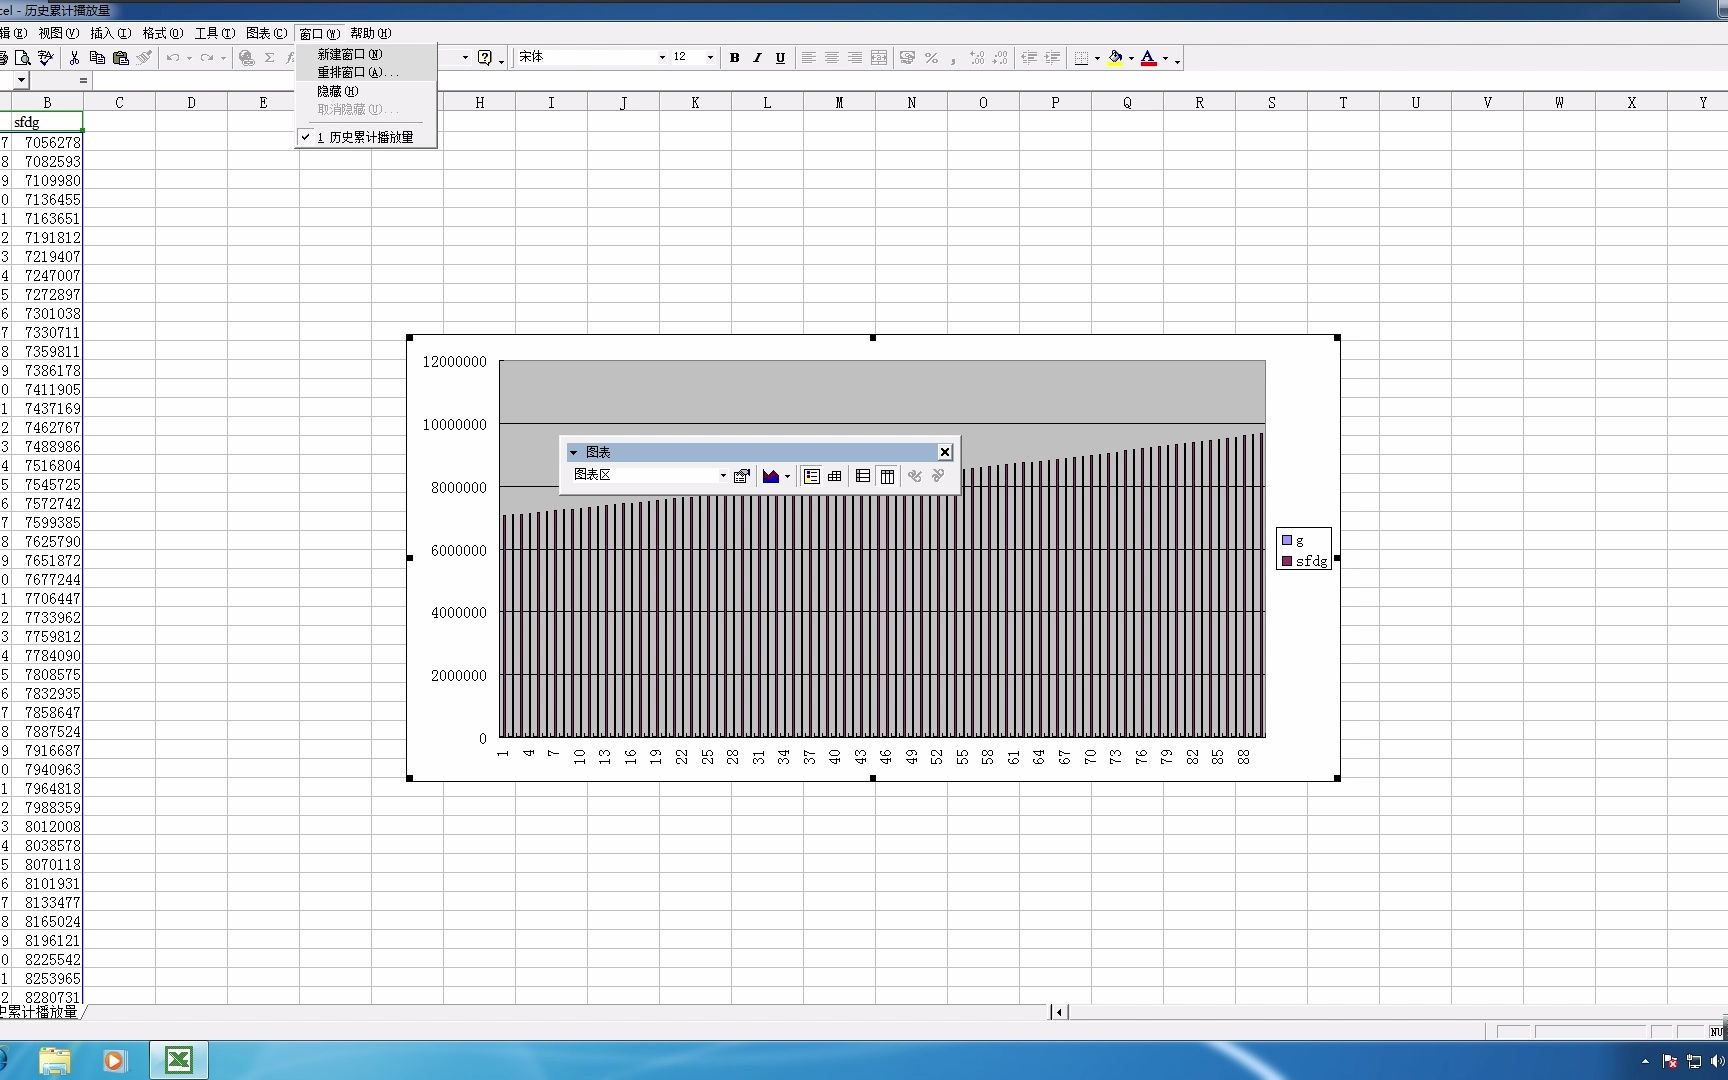The height and width of the screenshot is (1080, 1728).
Task: Click the AutoSum icon on the toolbar
Action: tap(269, 57)
